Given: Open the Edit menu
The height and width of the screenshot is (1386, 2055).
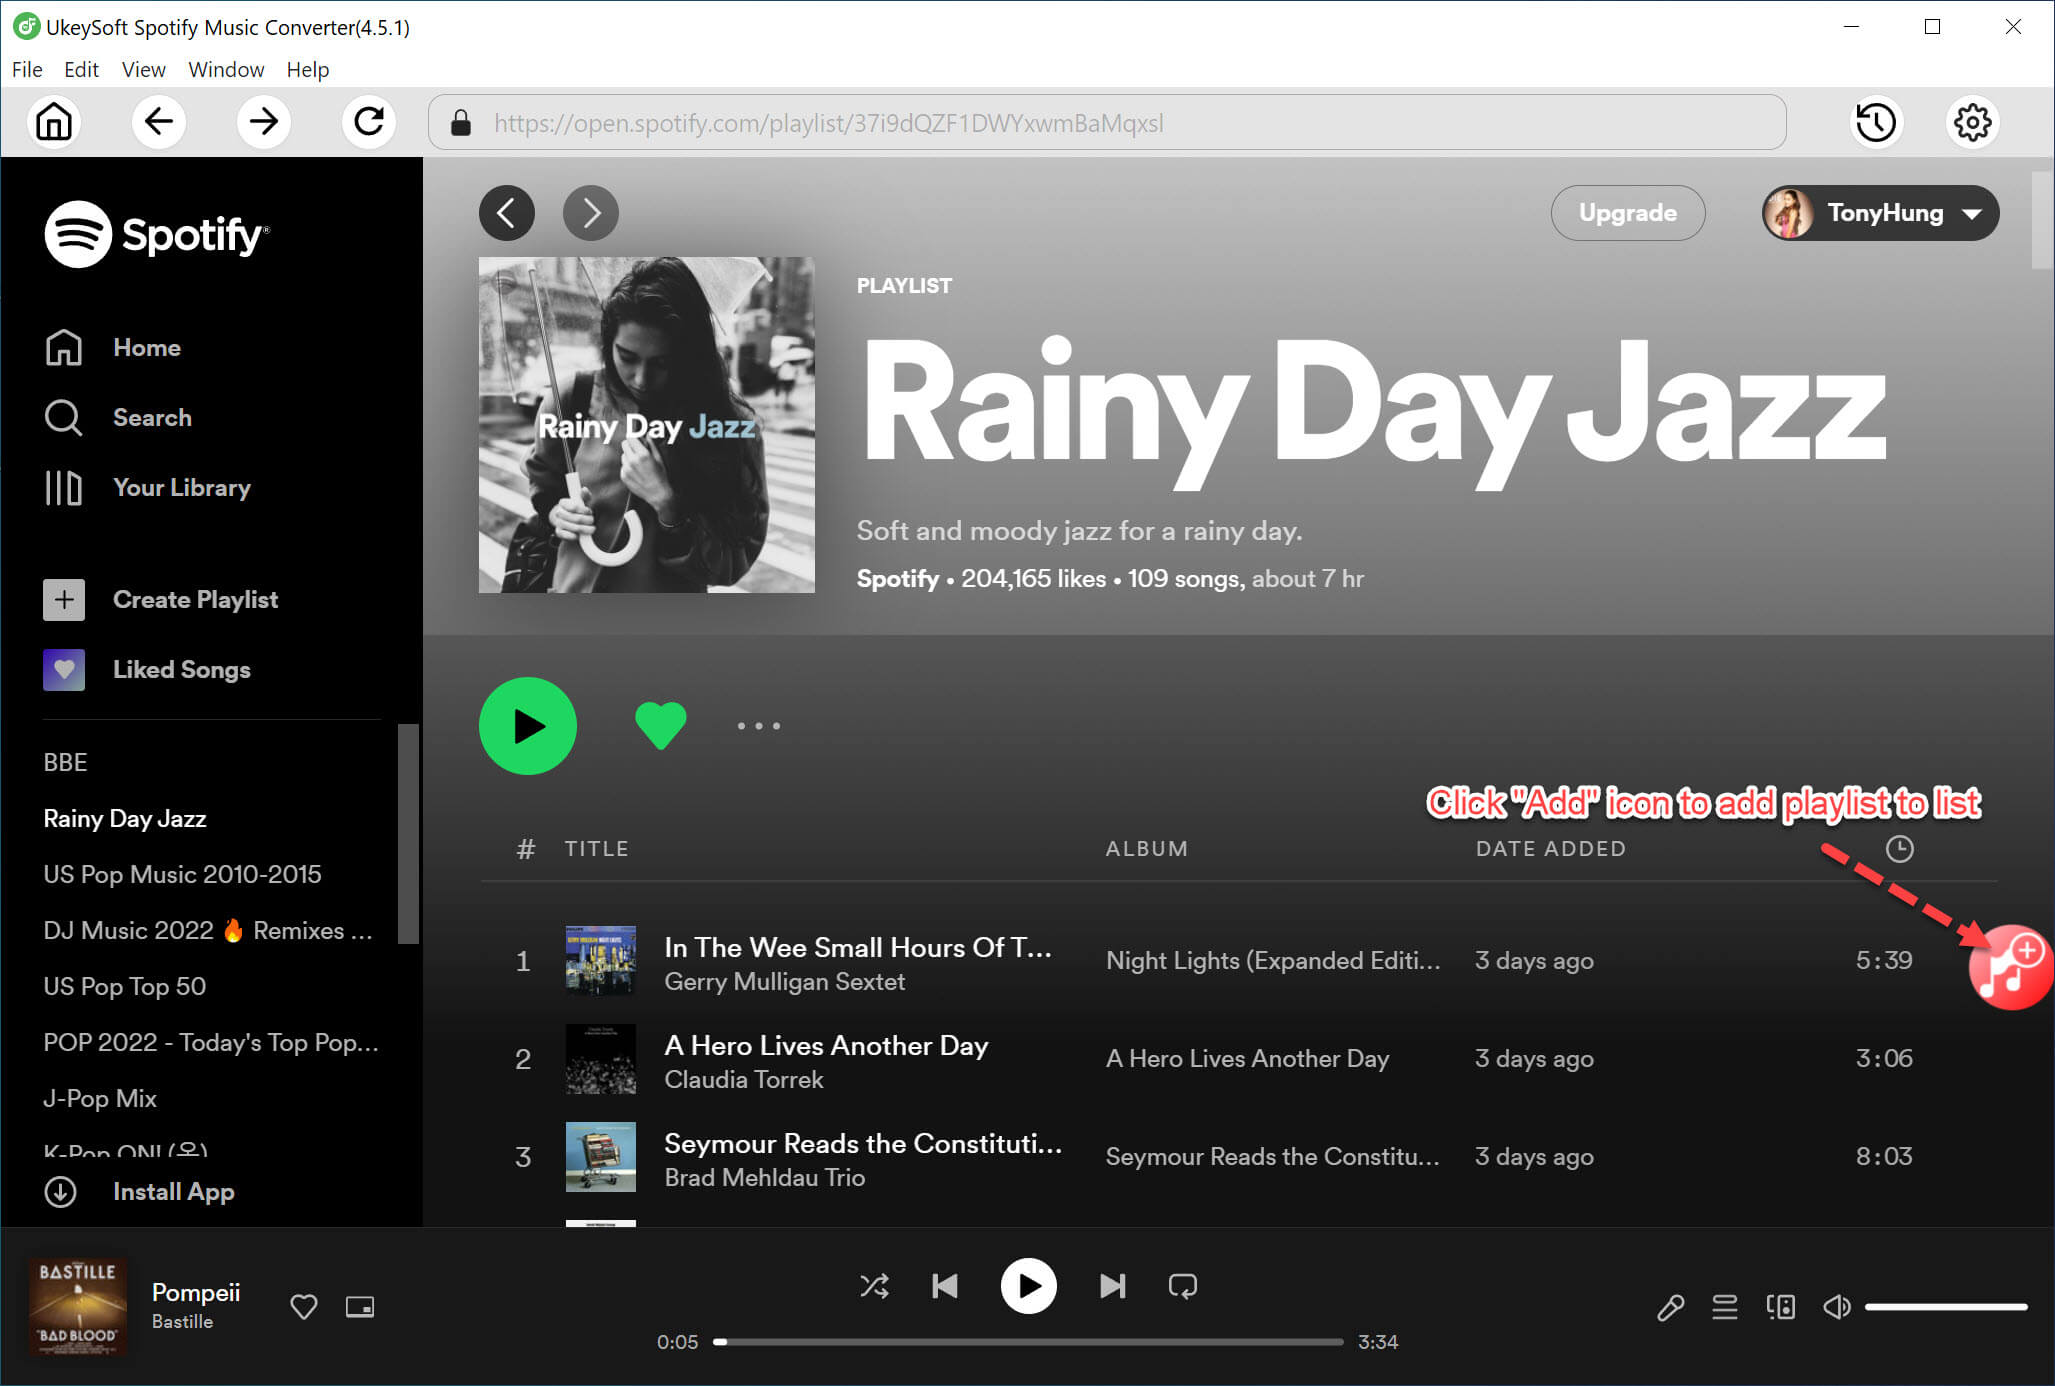Looking at the screenshot, I should [80, 70].
